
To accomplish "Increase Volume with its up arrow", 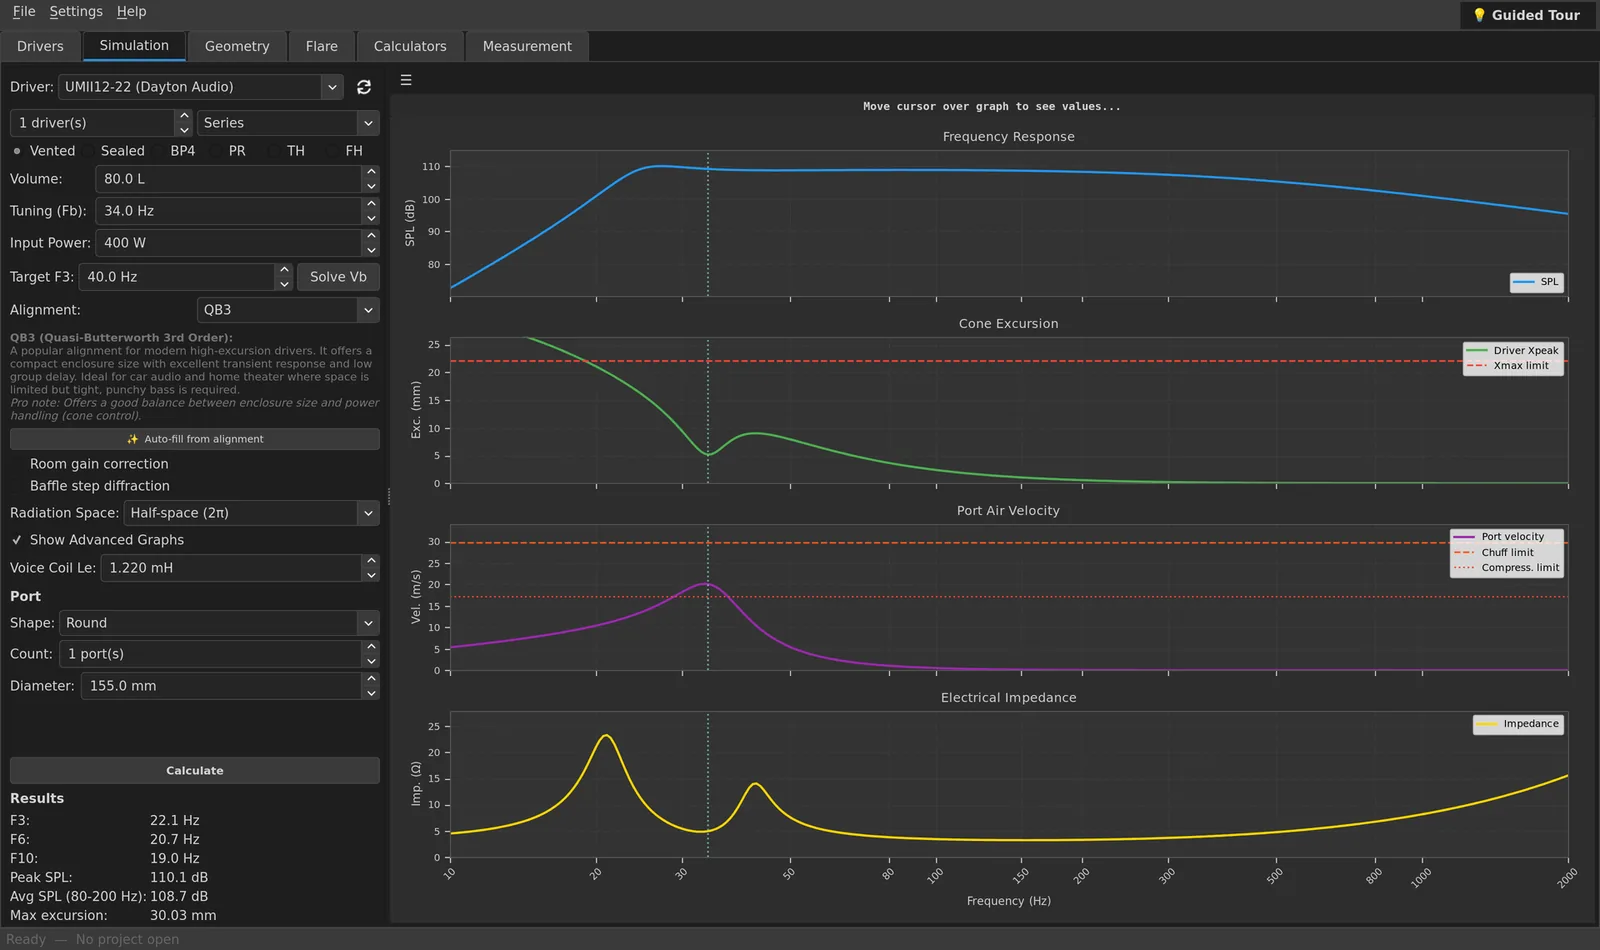I will click(371, 173).
